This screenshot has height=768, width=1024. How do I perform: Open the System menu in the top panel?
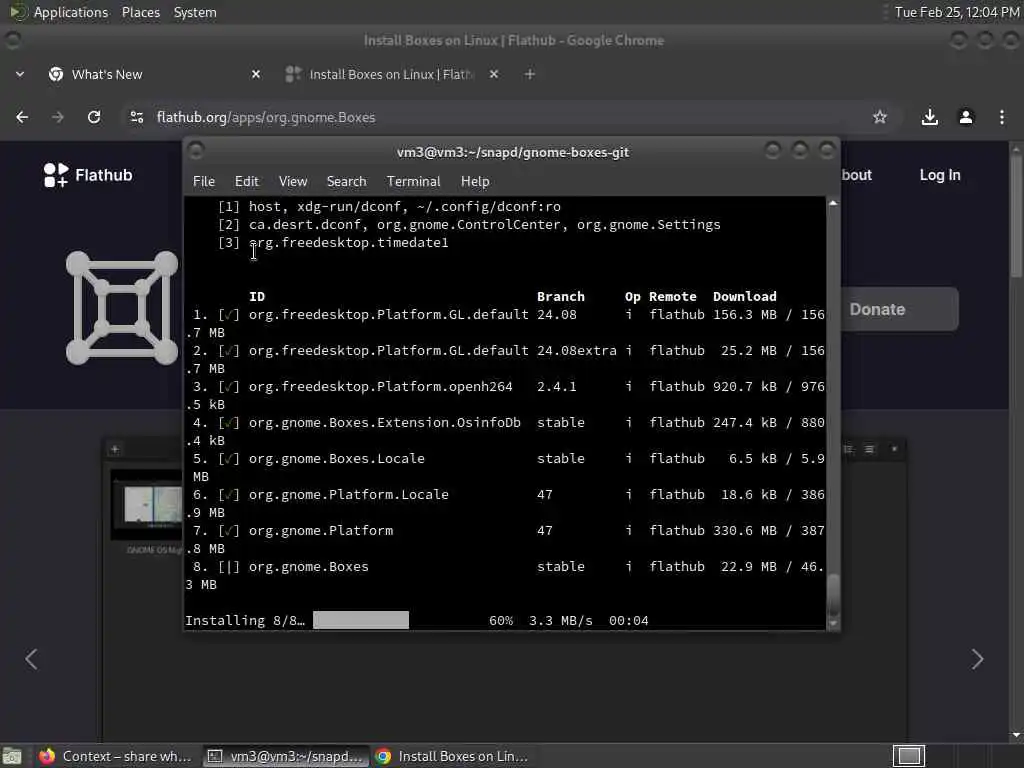pyautogui.click(x=195, y=12)
